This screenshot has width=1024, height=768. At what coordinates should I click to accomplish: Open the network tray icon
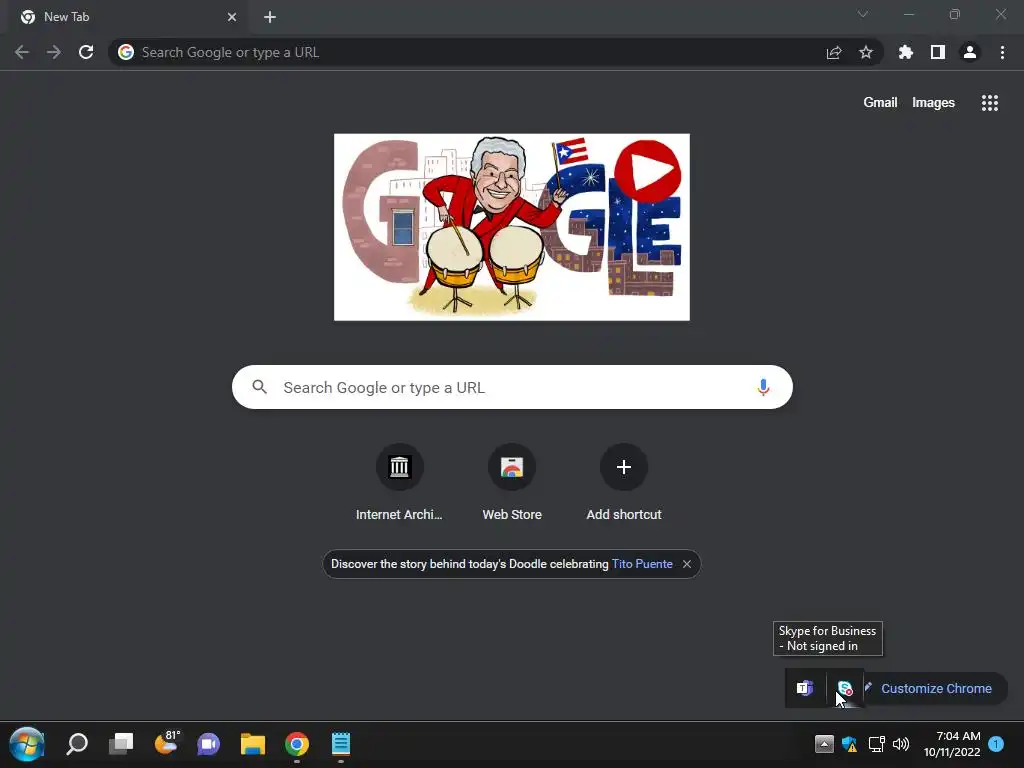click(876, 744)
